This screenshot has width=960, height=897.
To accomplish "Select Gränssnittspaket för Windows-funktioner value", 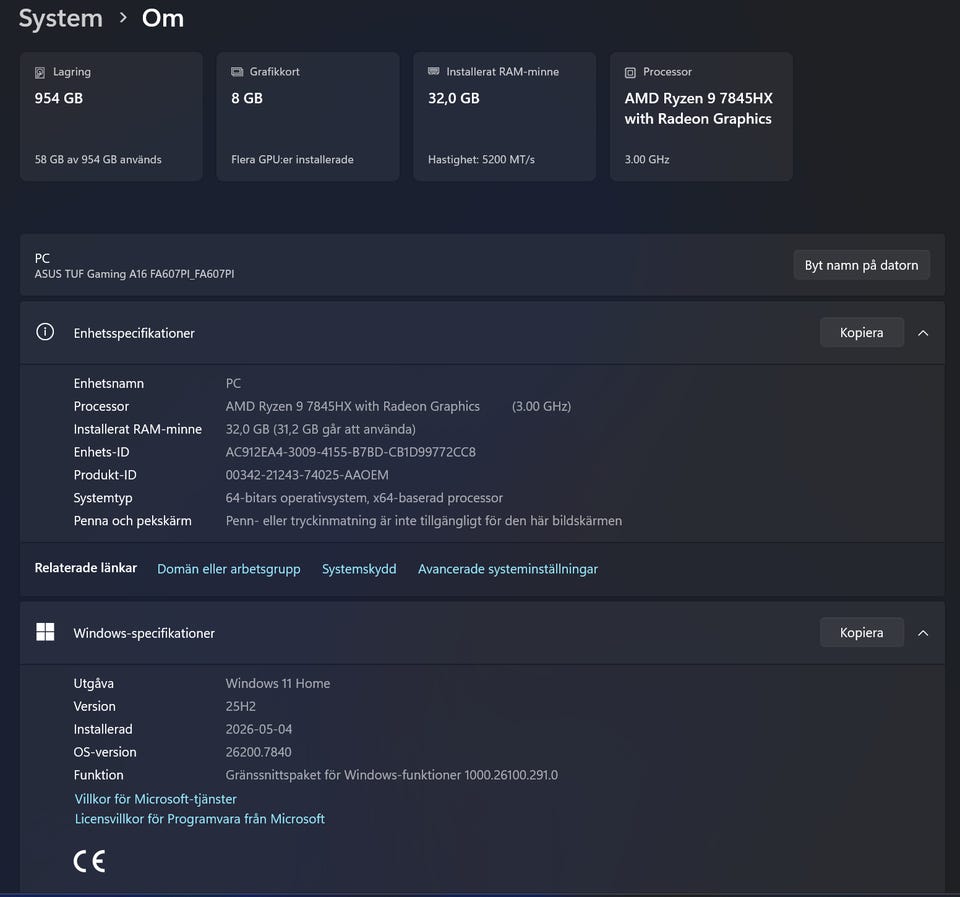I will [391, 775].
